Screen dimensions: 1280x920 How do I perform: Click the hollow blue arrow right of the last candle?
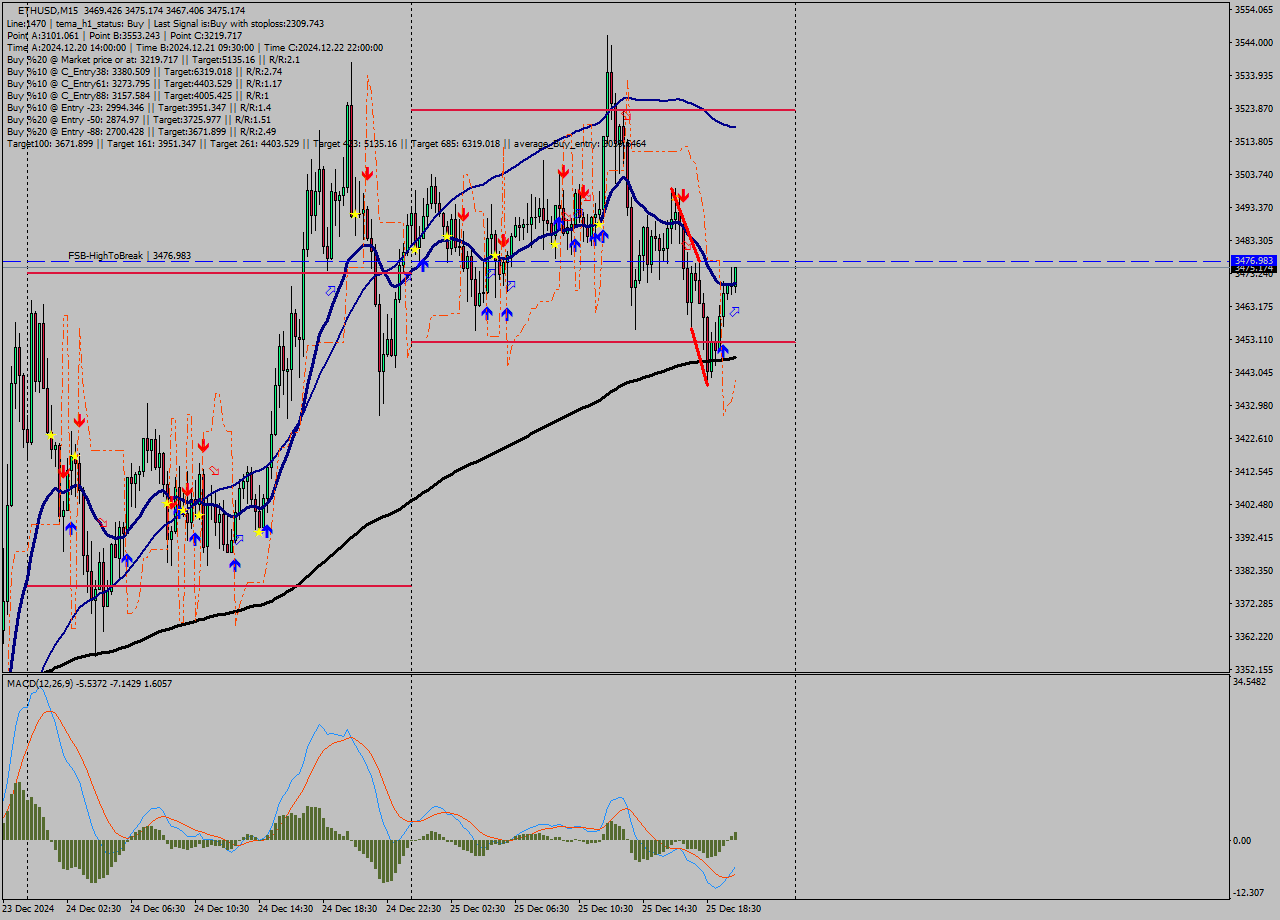(x=733, y=313)
